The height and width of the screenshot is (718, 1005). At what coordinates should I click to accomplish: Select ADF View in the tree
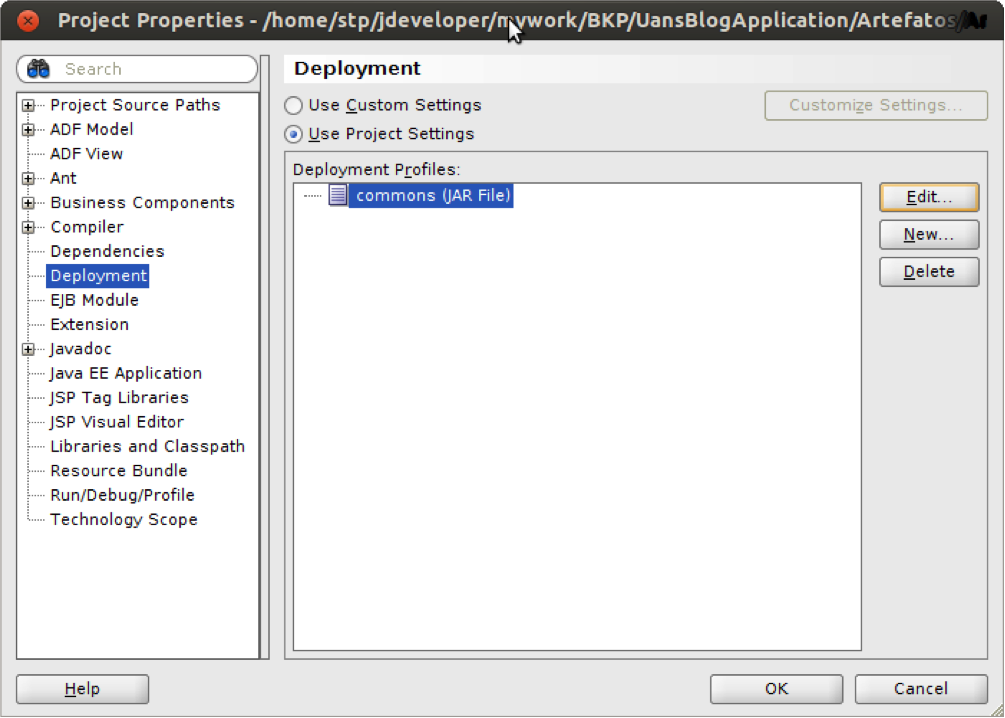click(x=87, y=154)
